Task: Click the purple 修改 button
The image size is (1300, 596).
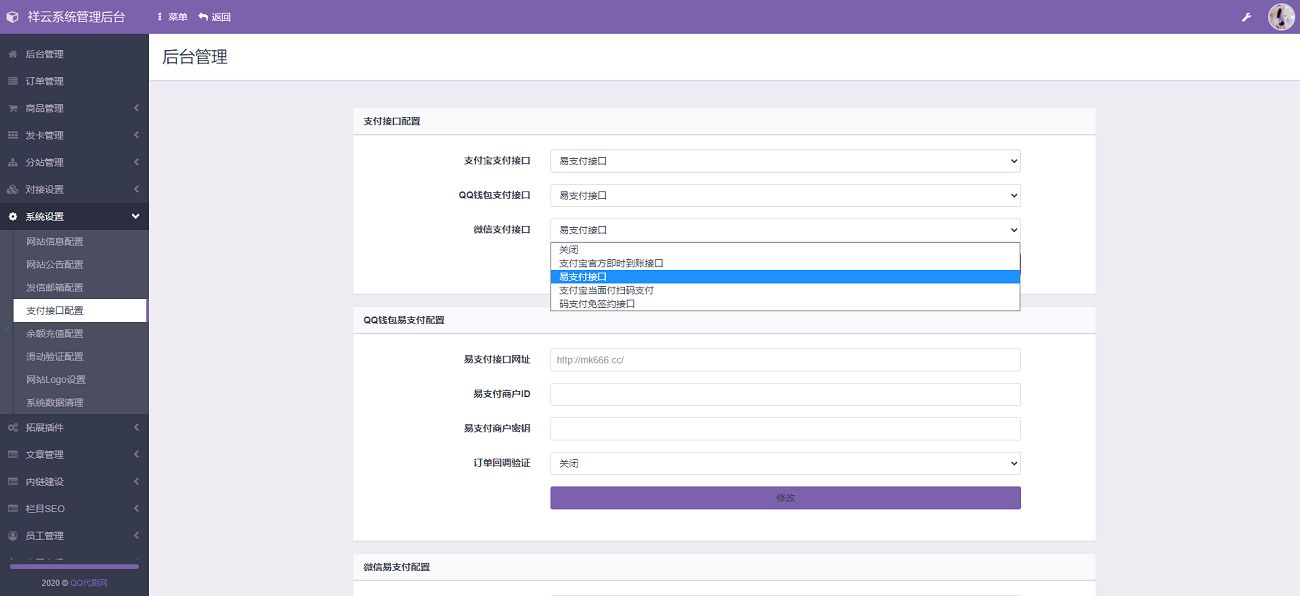Action: tap(785, 498)
